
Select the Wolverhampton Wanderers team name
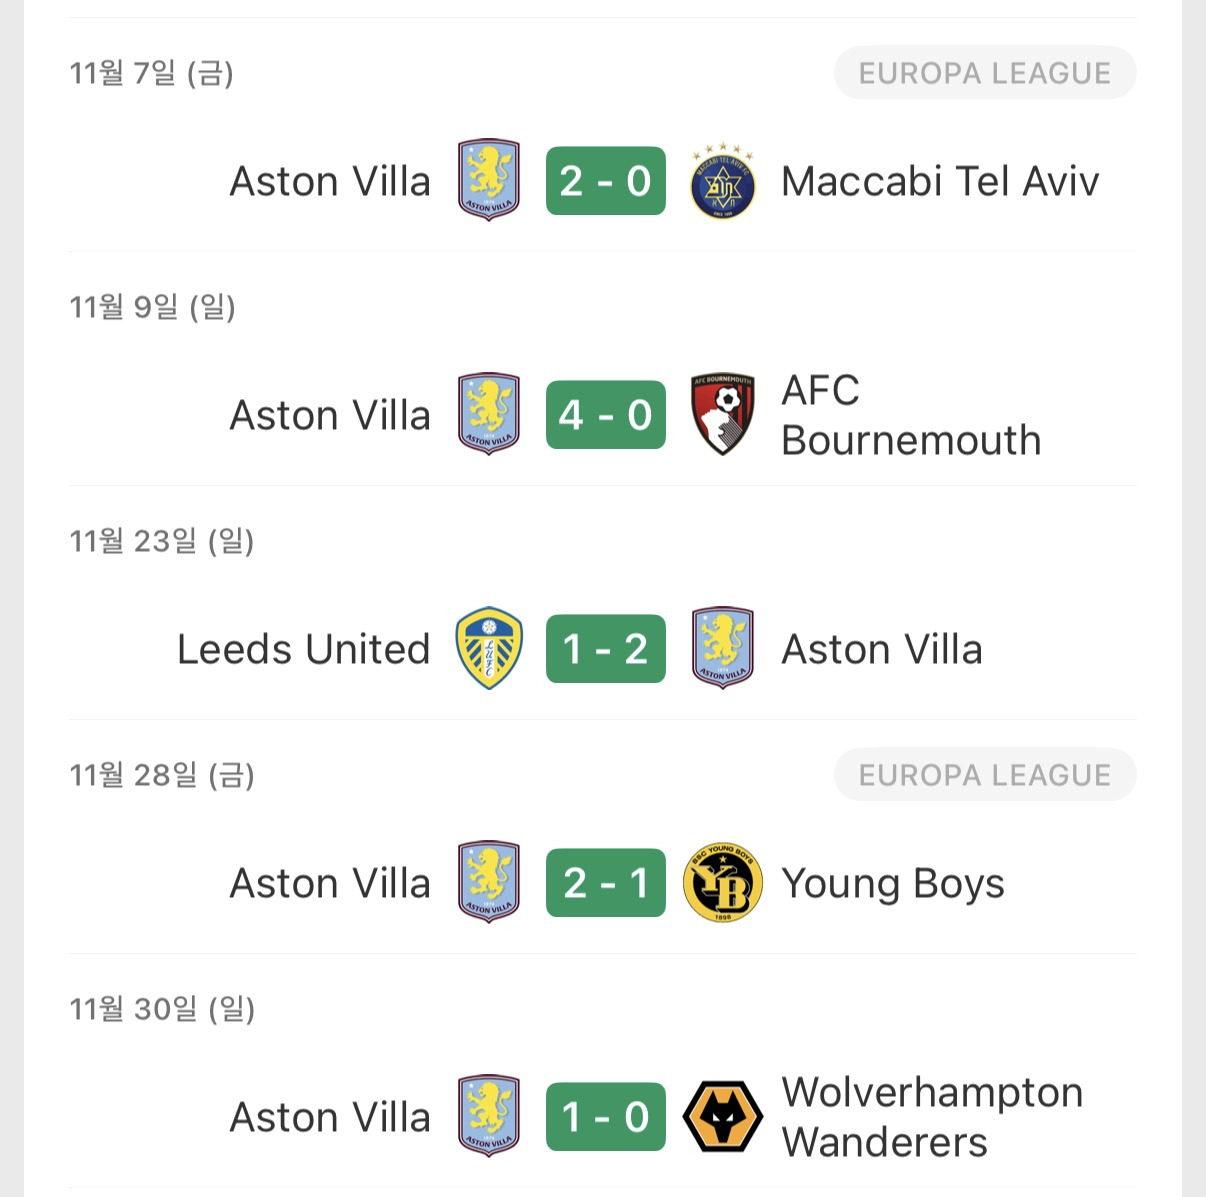tap(931, 1117)
